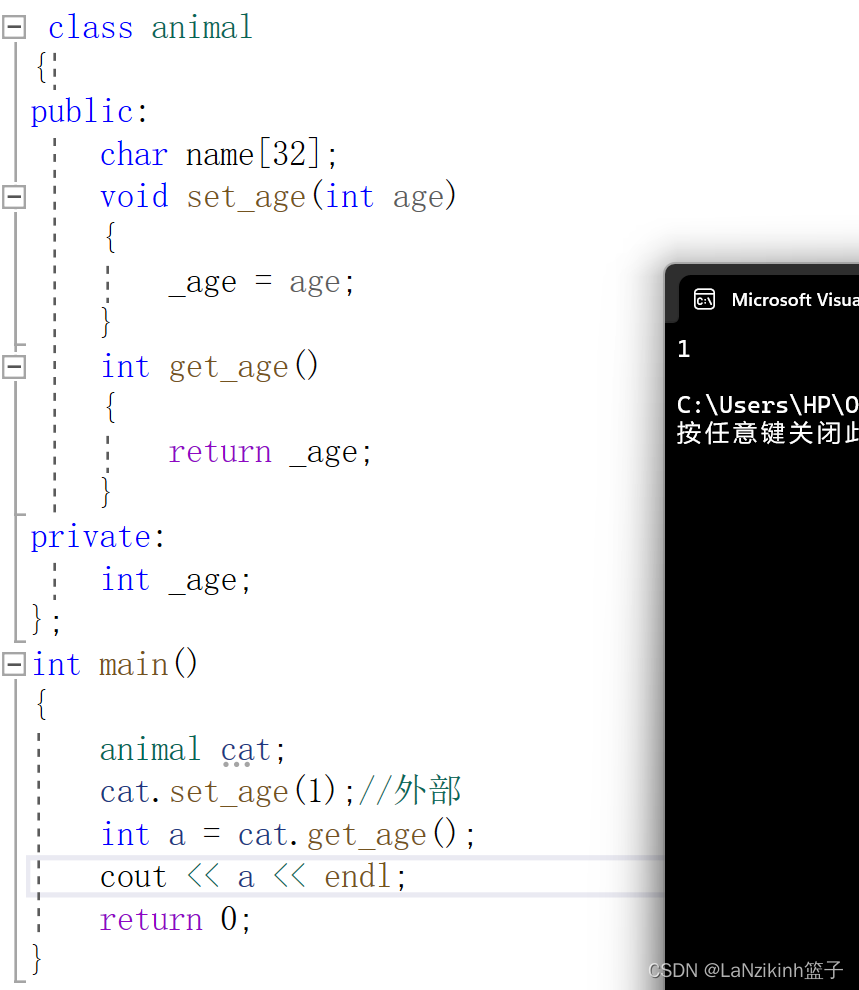Click the '//外部' comment
This screenshot has height=990, width=859.
(x=410, y=791)
